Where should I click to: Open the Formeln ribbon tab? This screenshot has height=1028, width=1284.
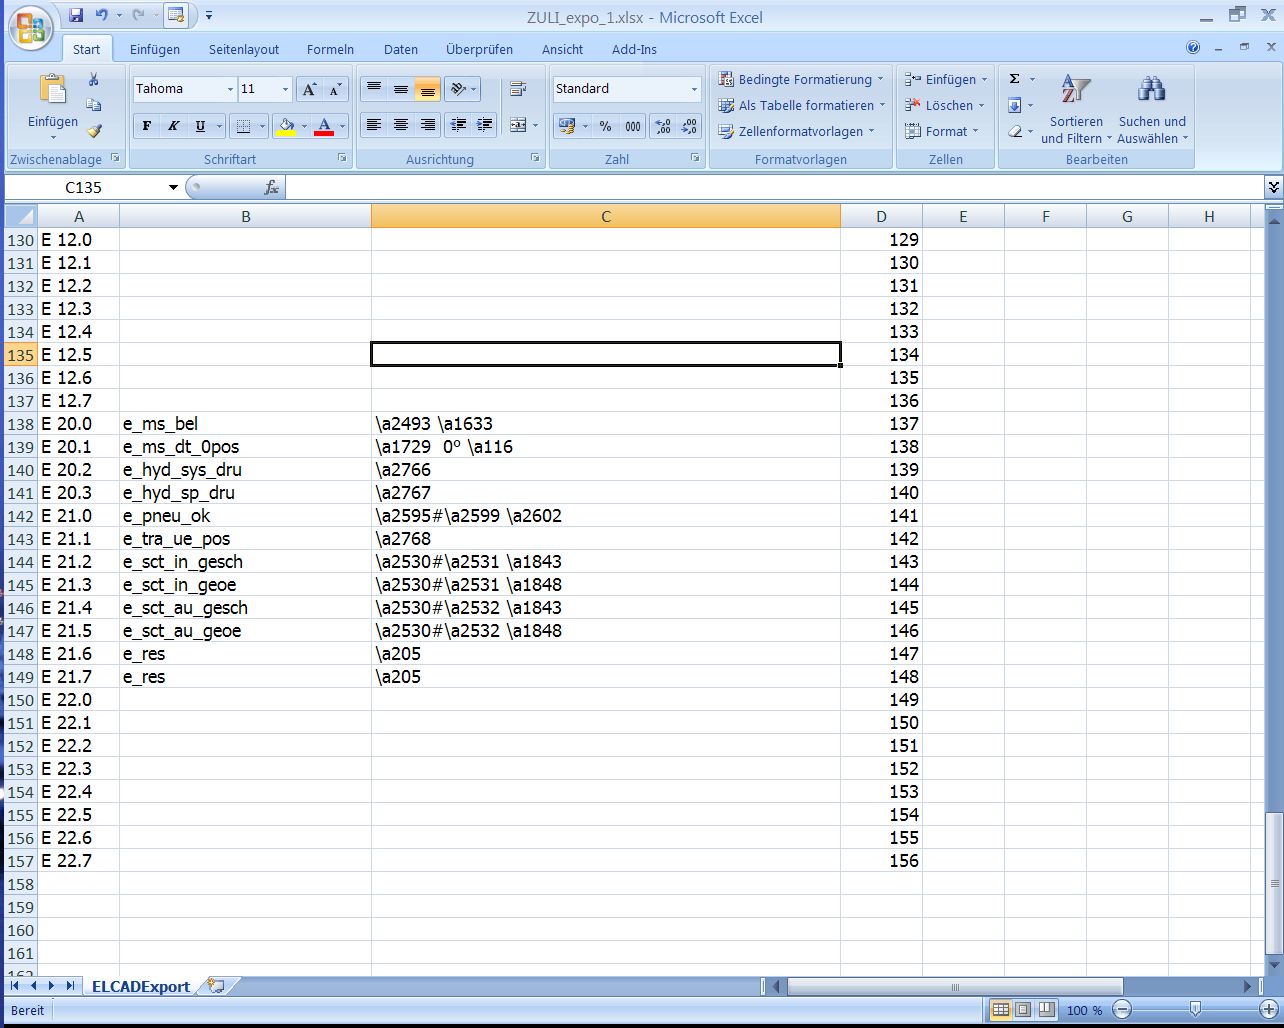pyautogui.click(x=330, y=49)
